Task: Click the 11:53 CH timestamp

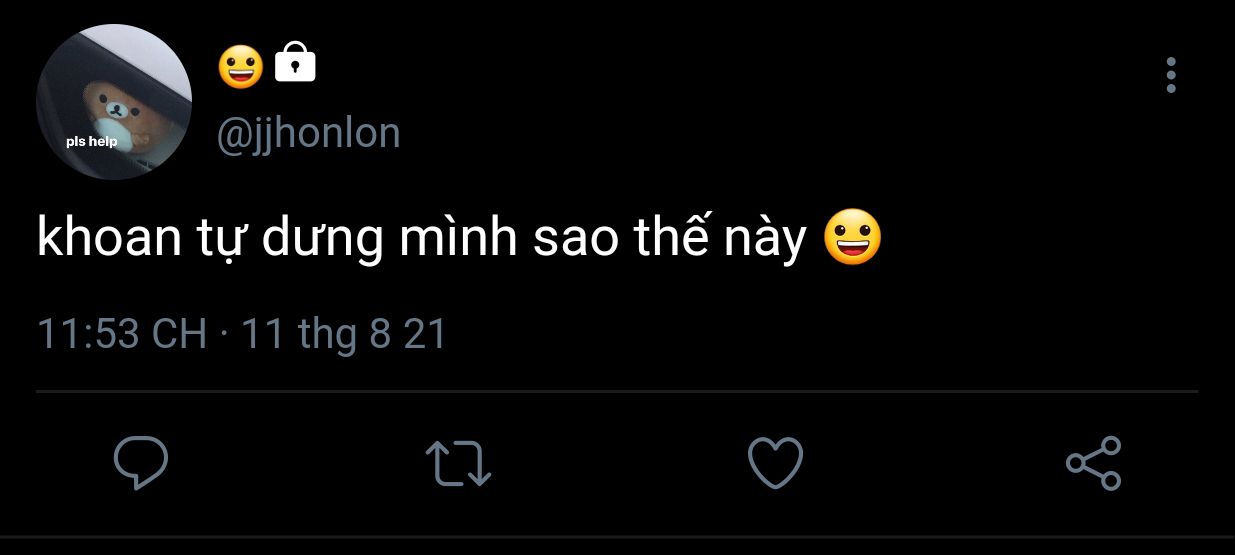Action: pos(121,334)
